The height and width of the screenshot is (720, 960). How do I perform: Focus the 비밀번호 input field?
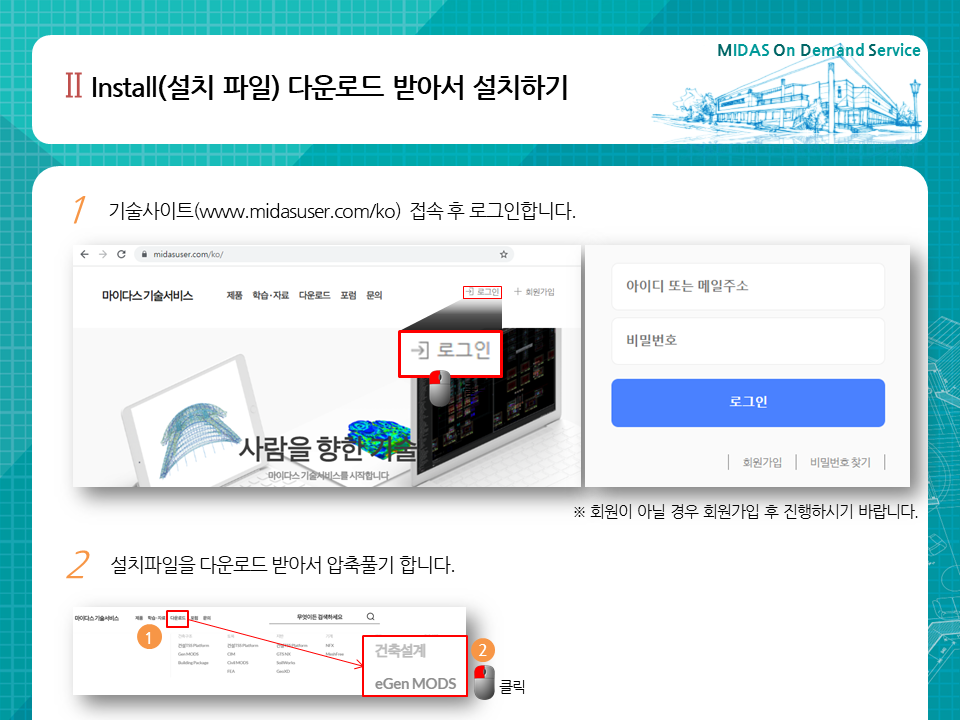pyautogui.click(x=748, y=341)
